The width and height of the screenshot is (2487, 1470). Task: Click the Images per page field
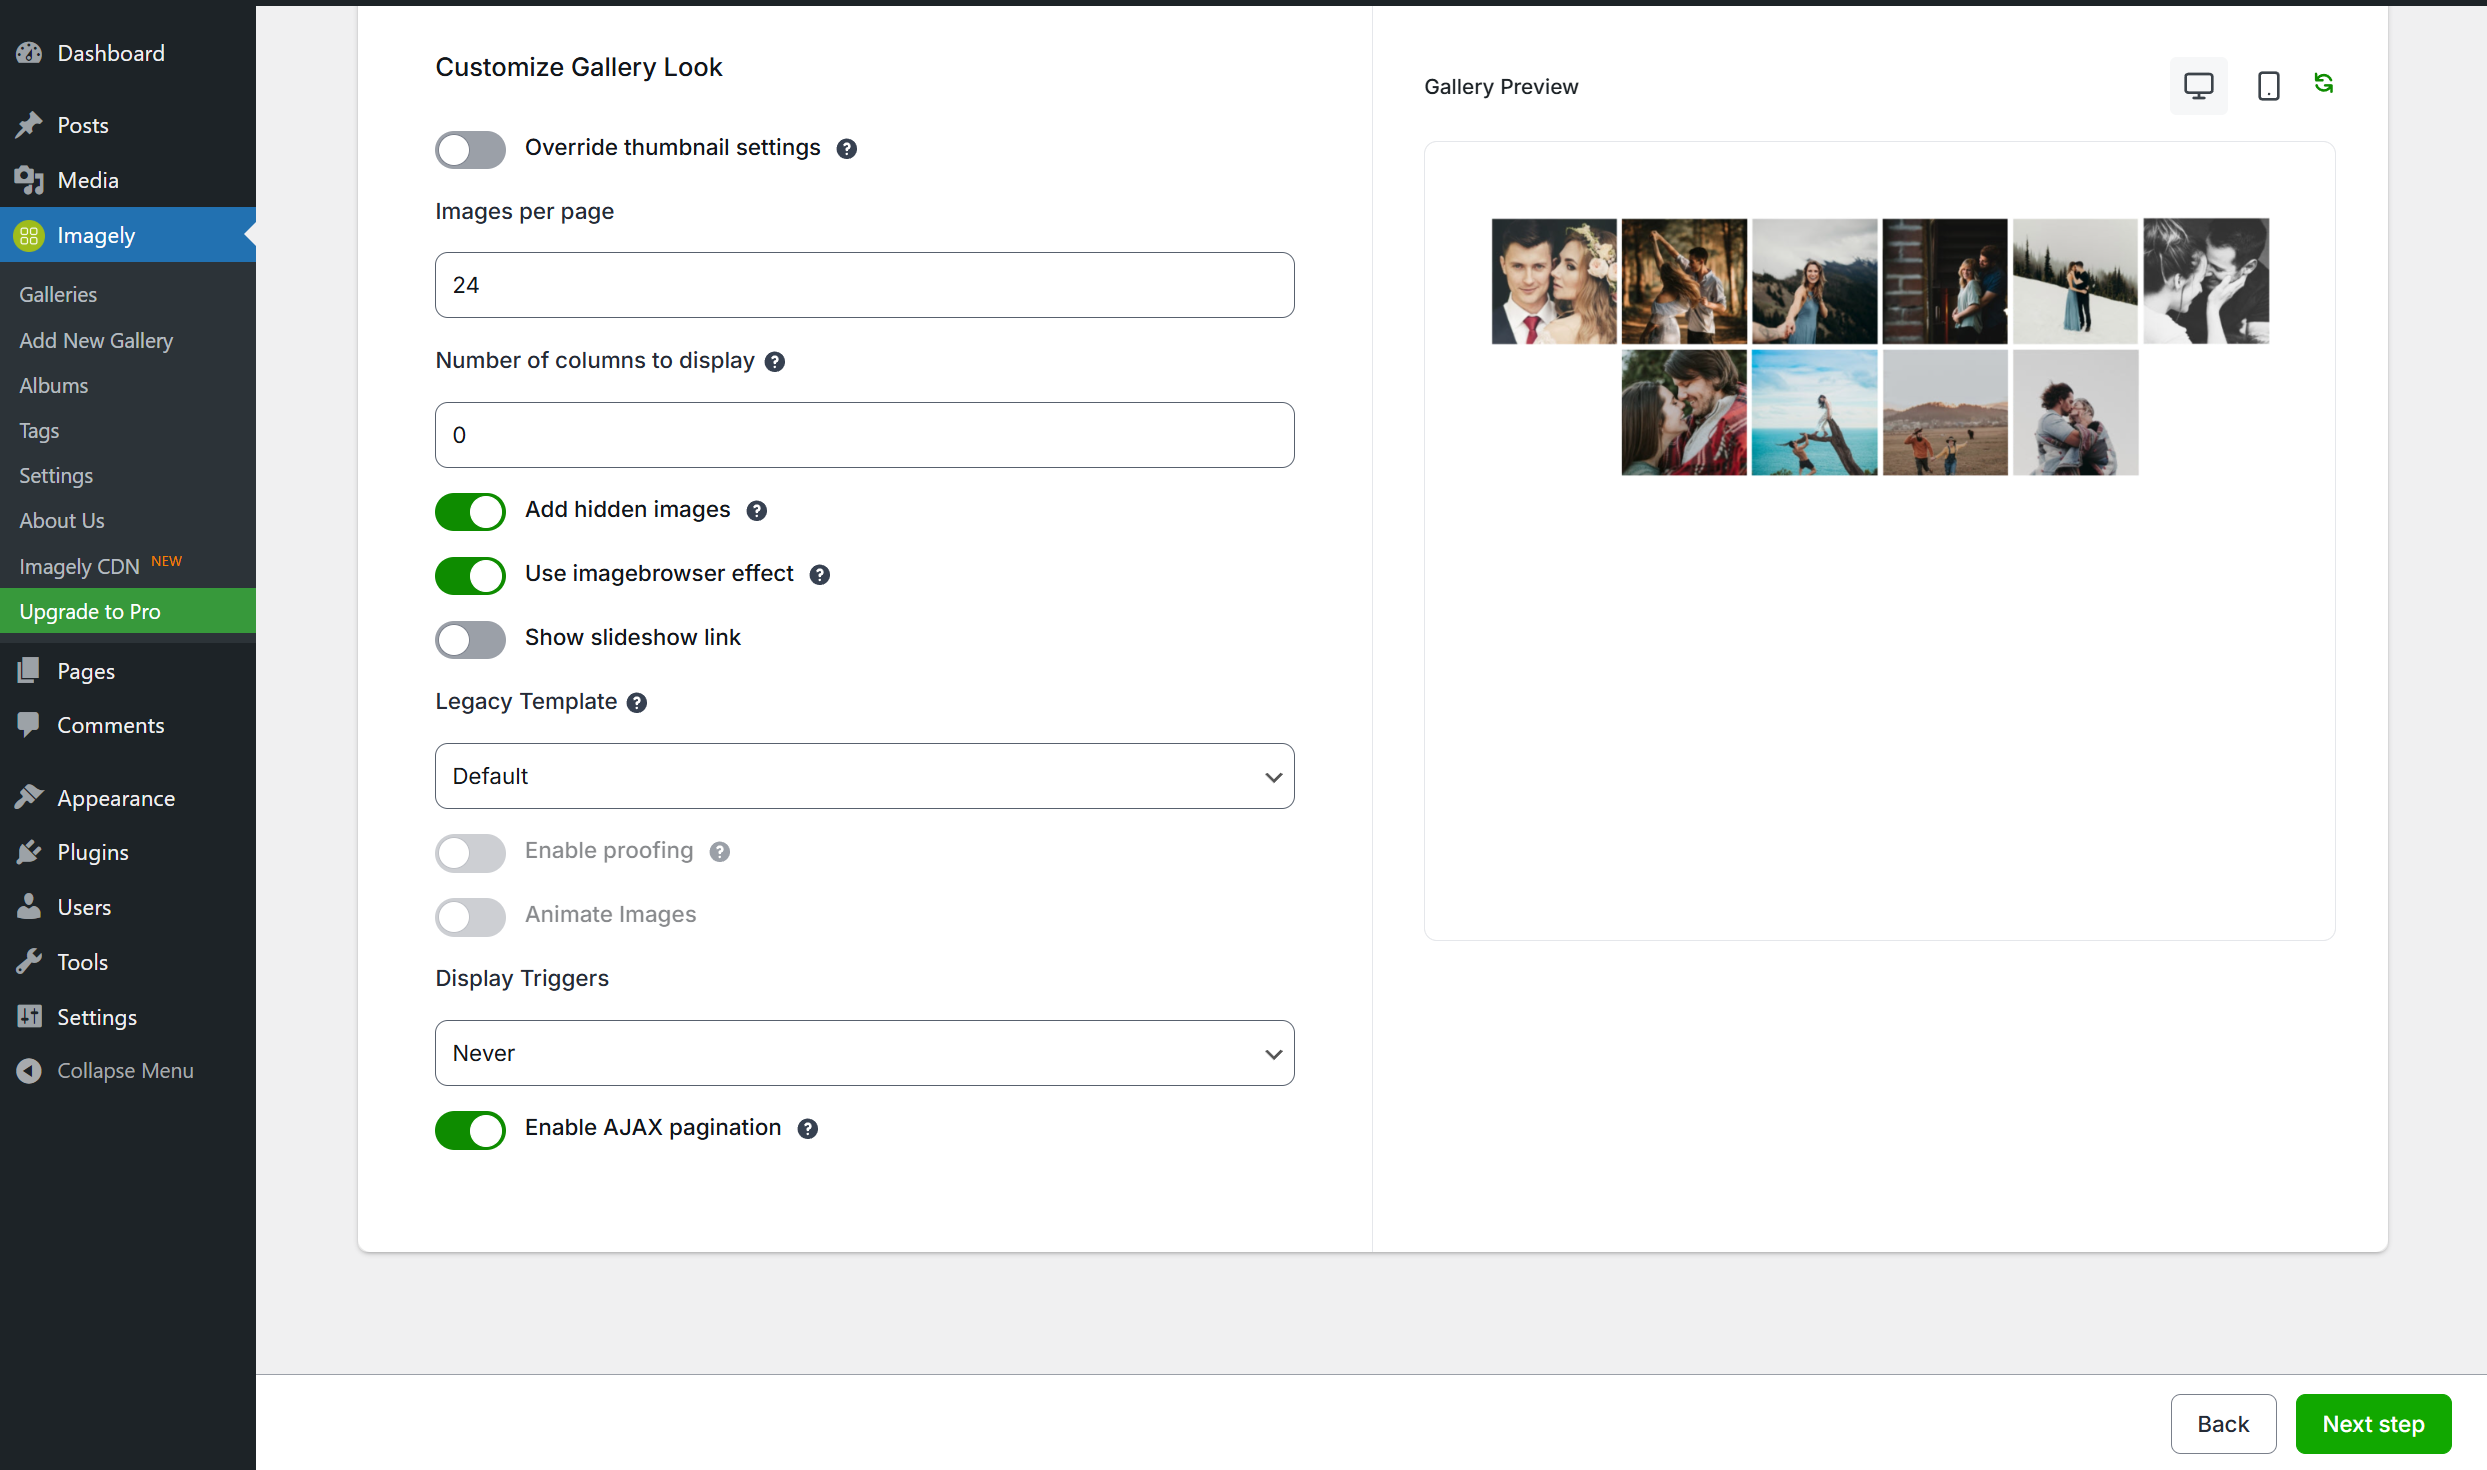(x=864, y=285)
